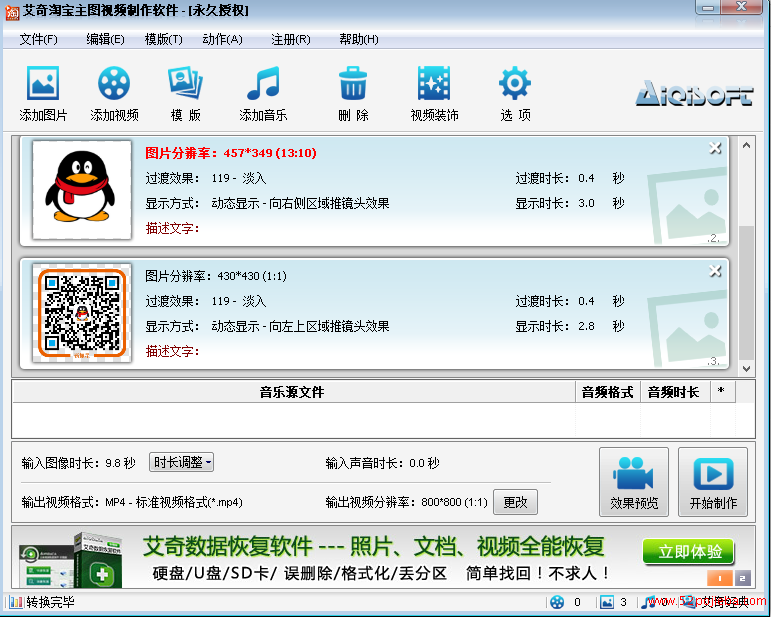Click the chart icon beside 转换完毕

point(16,602)
